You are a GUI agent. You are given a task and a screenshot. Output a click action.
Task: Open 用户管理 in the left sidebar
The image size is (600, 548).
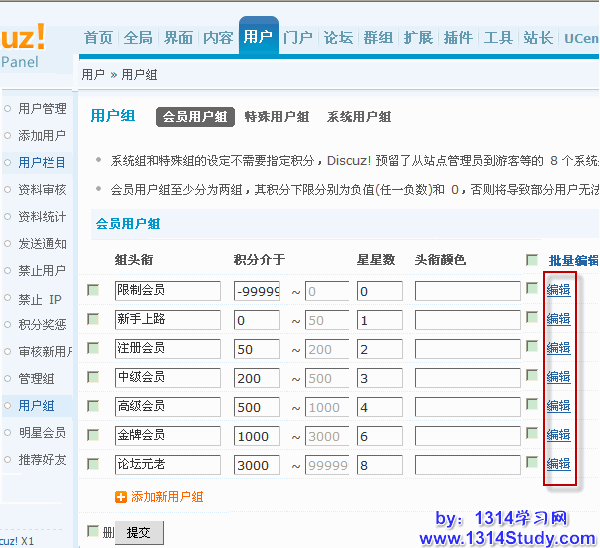pos(42,109)
